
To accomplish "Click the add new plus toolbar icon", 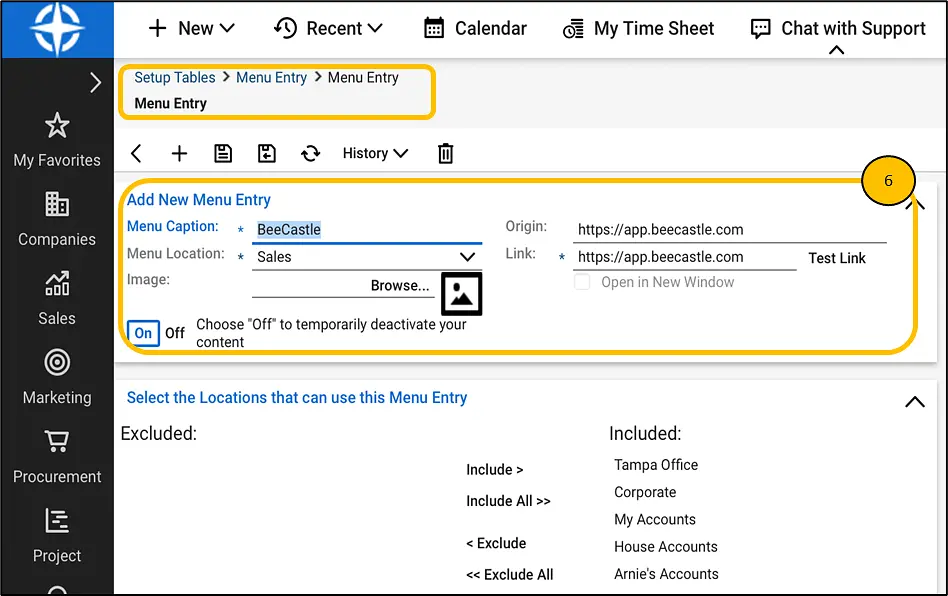I will click(179, 154).
